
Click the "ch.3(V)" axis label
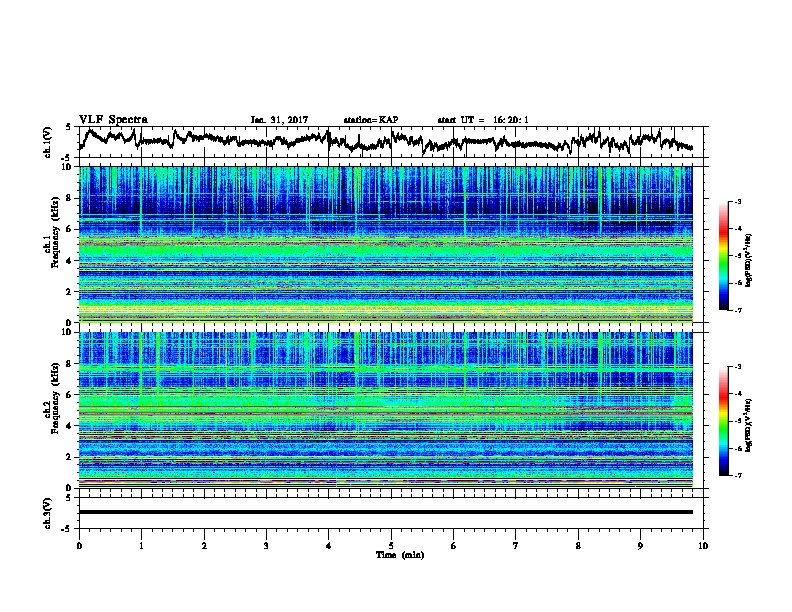tap(47, 513)
